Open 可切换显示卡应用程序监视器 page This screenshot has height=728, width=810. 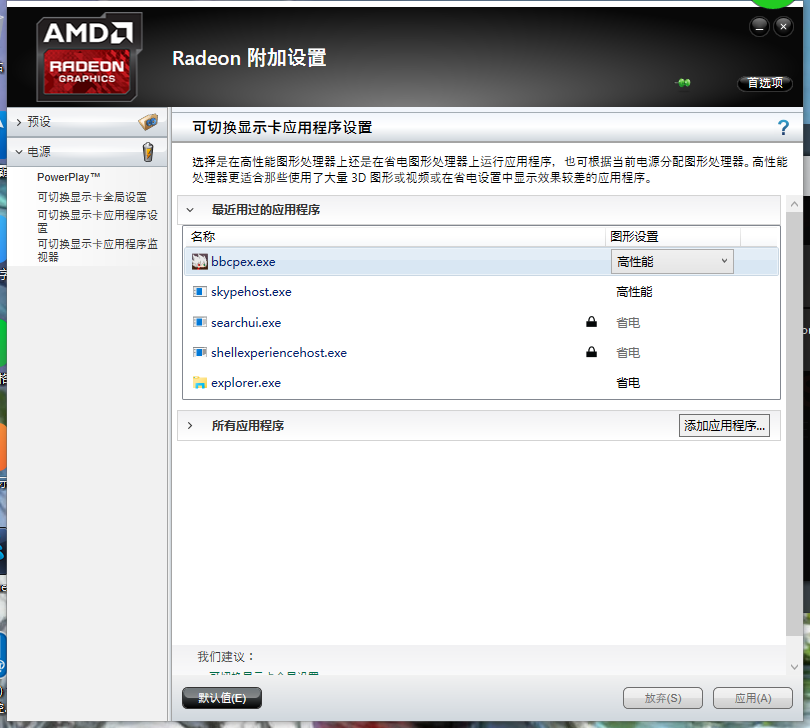coord(97,250)
